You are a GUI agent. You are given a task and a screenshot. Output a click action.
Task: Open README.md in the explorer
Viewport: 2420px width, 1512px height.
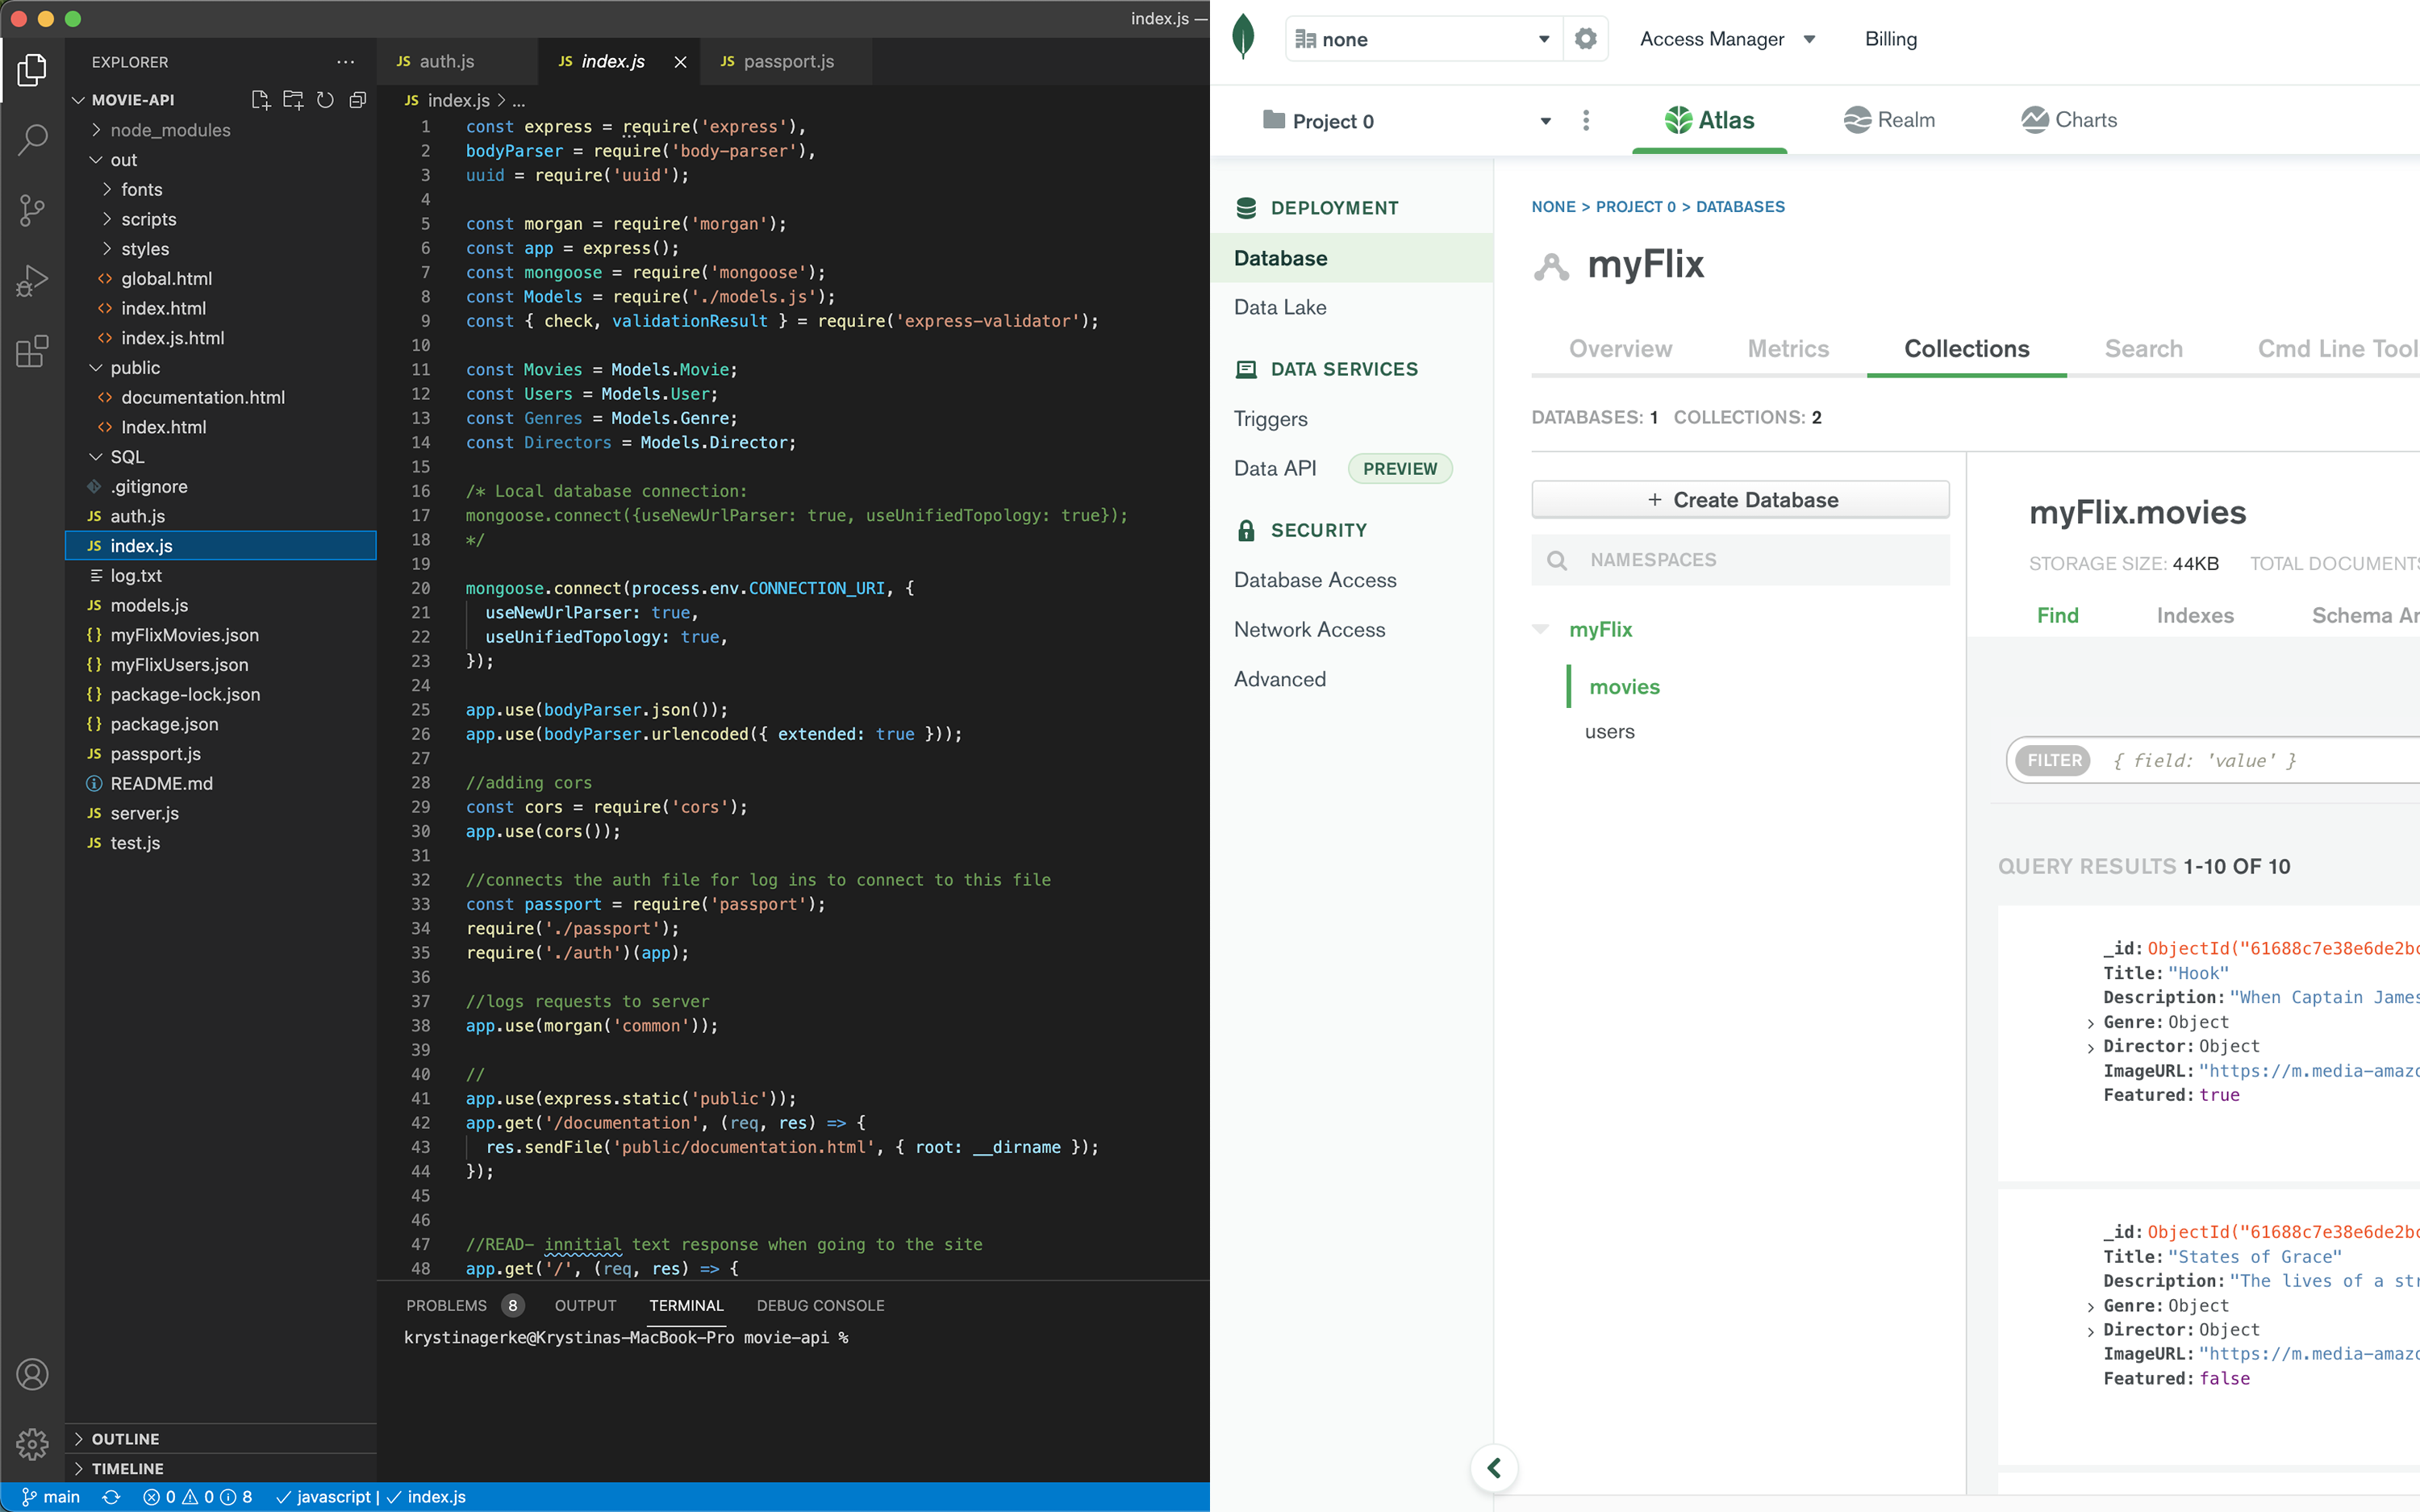coord(161,783)
